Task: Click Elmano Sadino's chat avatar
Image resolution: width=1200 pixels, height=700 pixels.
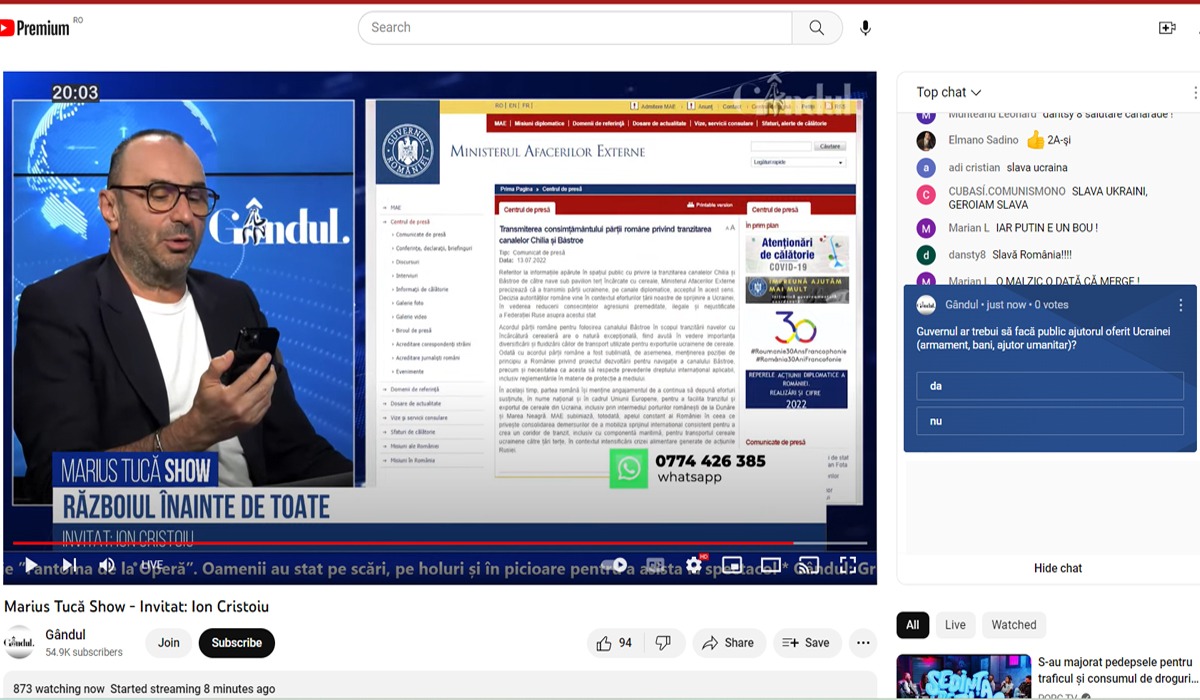Action: [927, 140]
